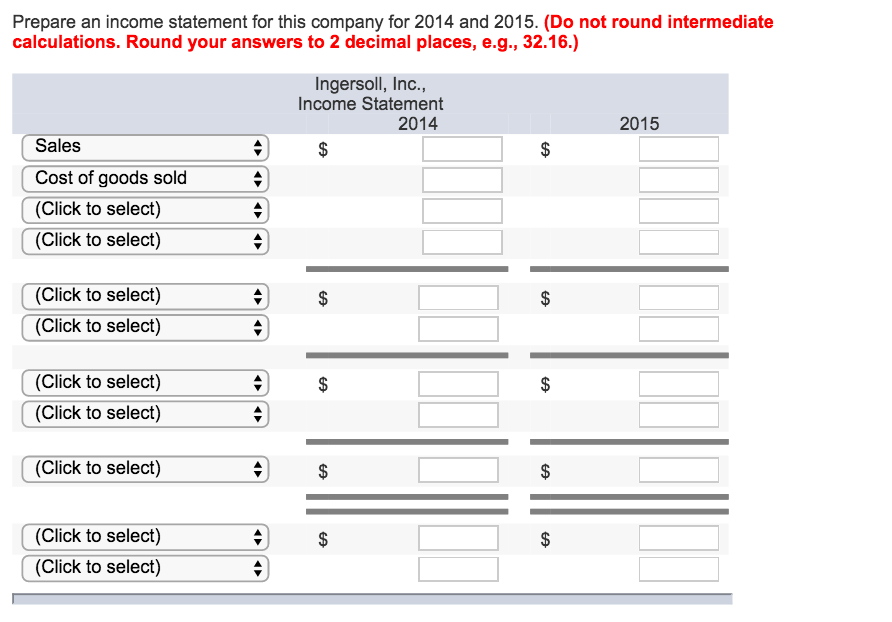Expand the third row Click to select dropdown

pyautogui.click(x=145, y=211)
